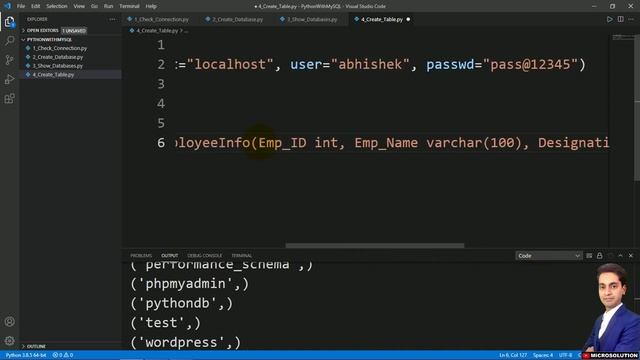Click Ln 6, Col 127 status entry
Viewport: 640px width, 360px height.
point(513,355)
